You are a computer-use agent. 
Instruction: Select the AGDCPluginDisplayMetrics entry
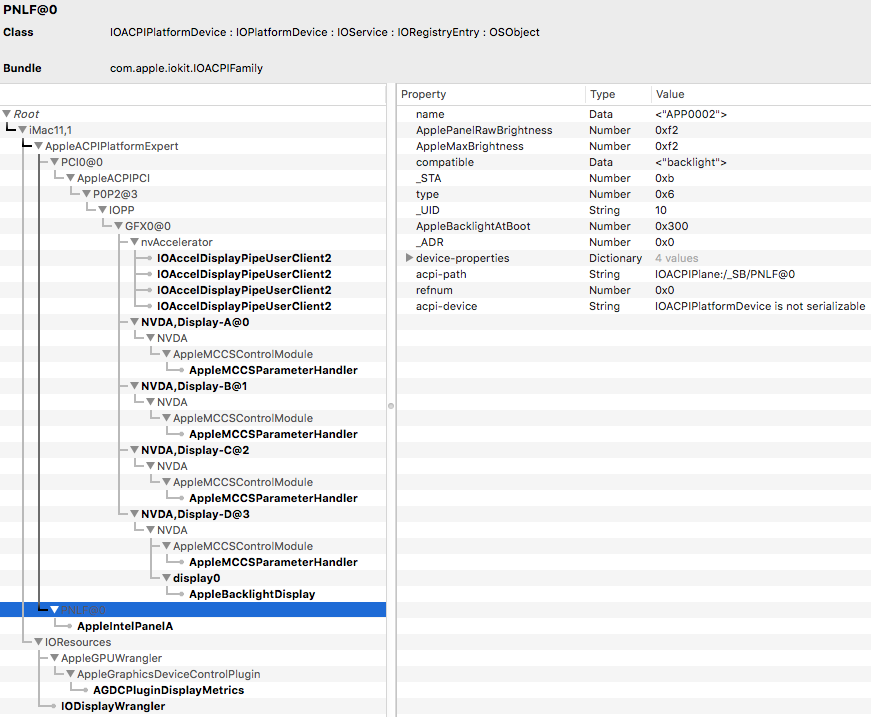click(169, 690)
